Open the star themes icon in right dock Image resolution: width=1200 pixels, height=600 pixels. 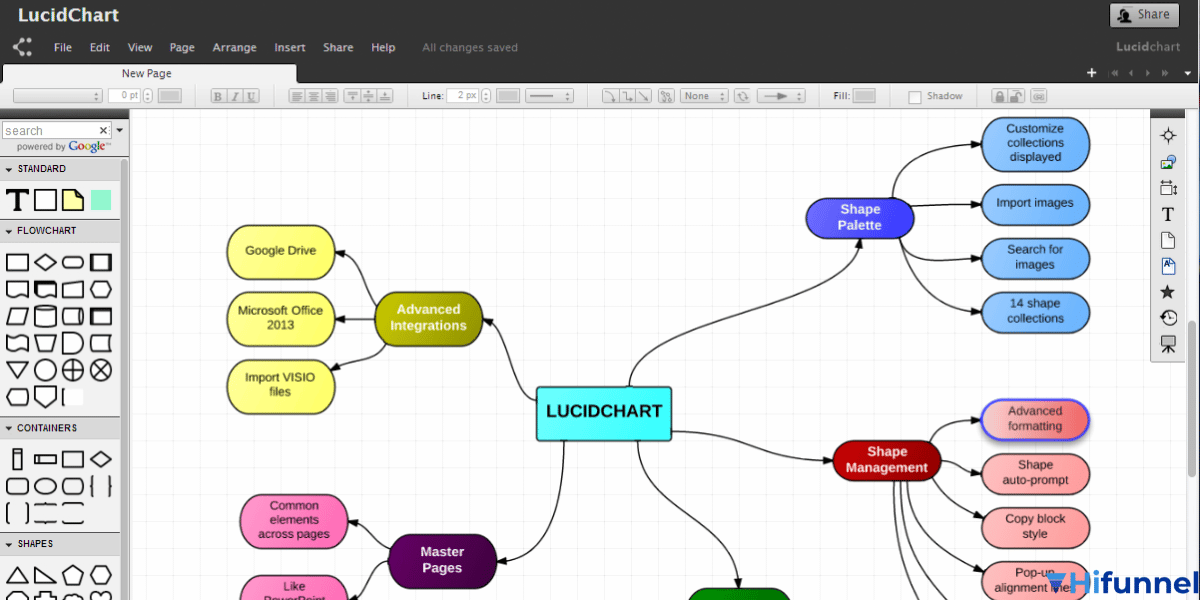pyautogui.click(x=1167, y=292)
